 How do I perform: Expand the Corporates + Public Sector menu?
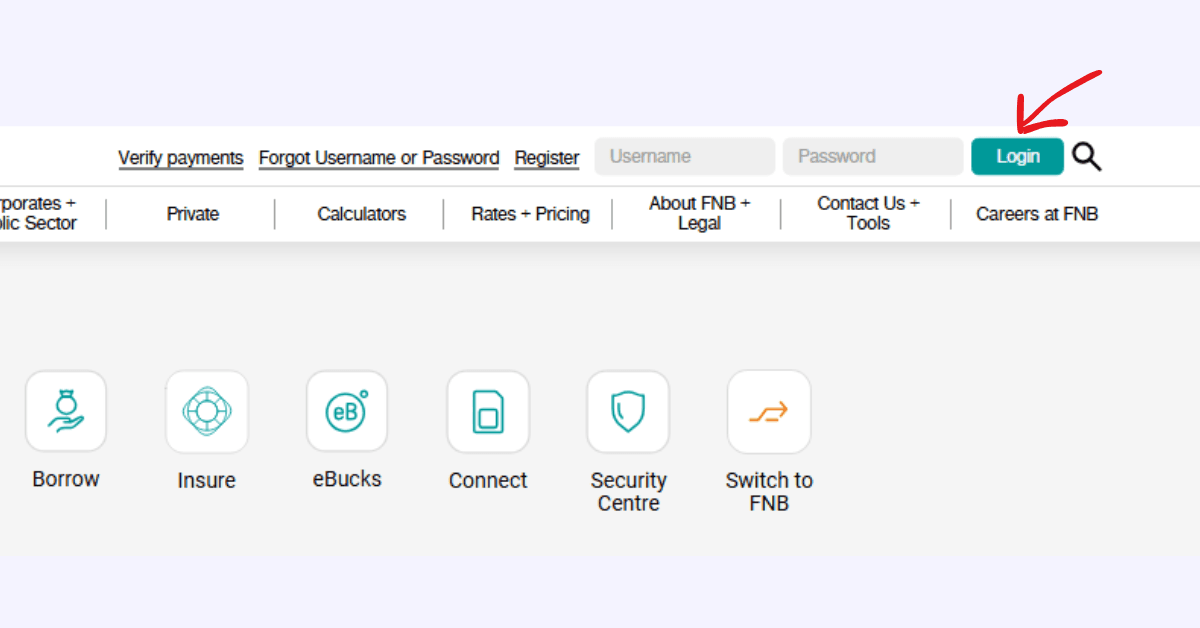(40, 213)
